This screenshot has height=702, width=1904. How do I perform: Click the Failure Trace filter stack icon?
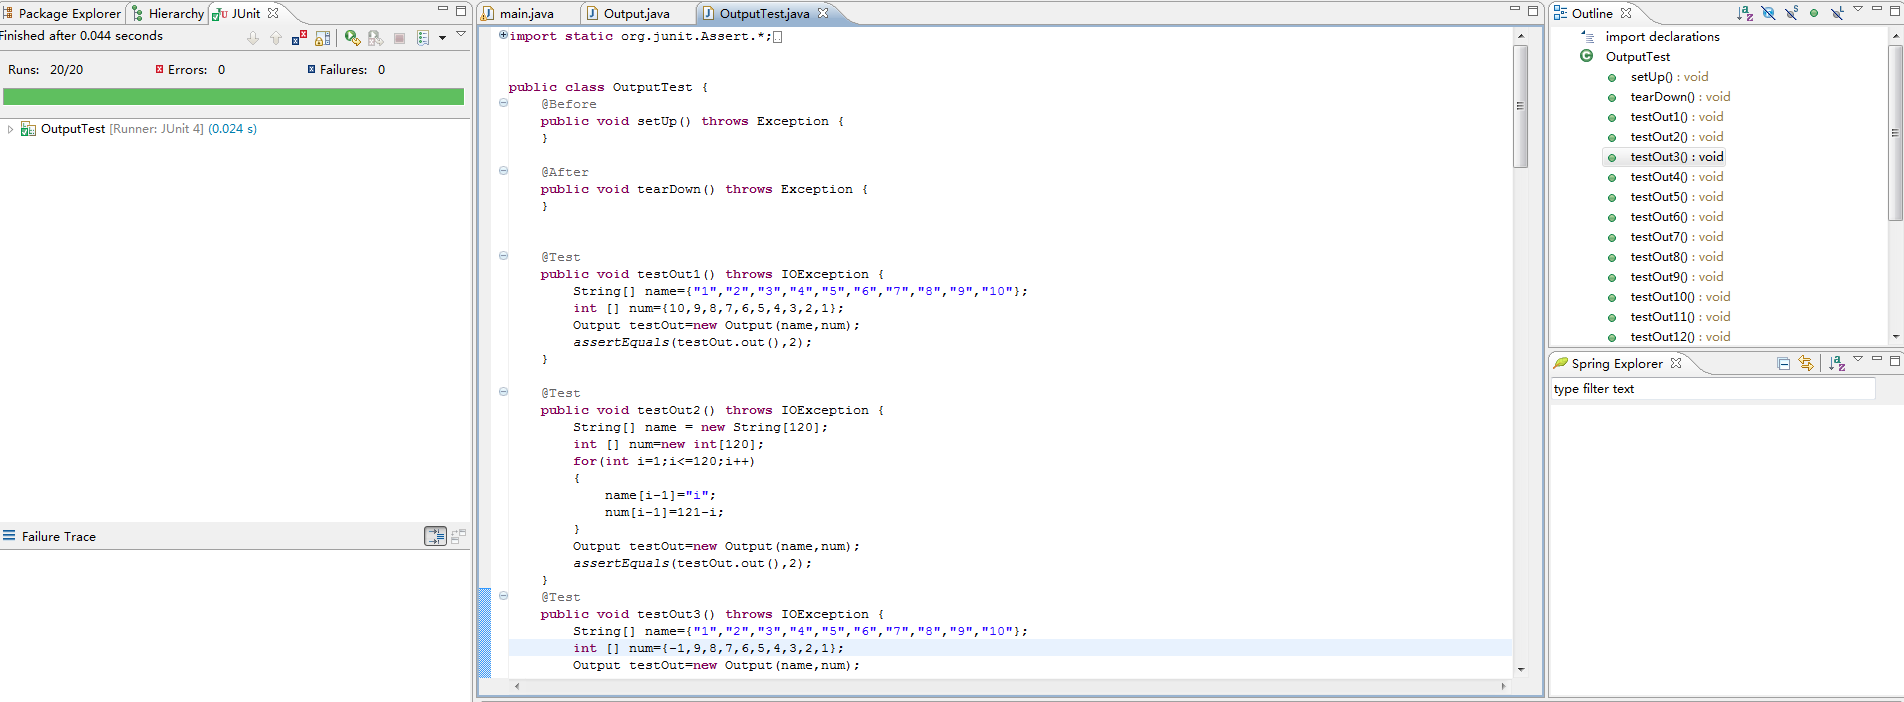coord(435,536)
